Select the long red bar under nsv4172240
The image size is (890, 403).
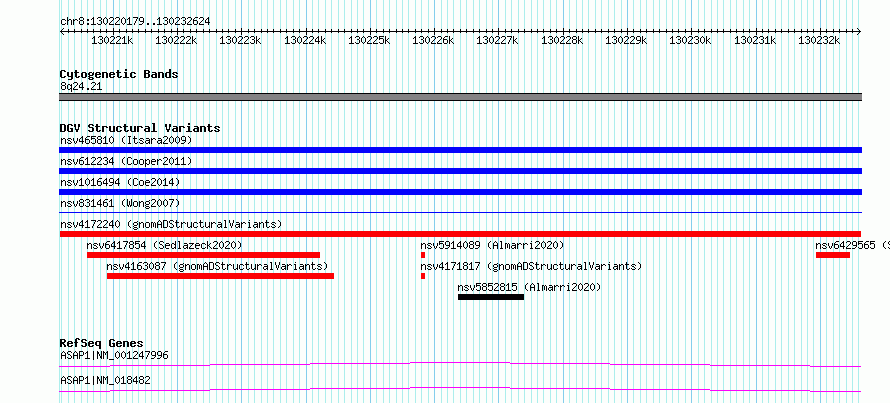pyautogui.click(x=460, y=234)
